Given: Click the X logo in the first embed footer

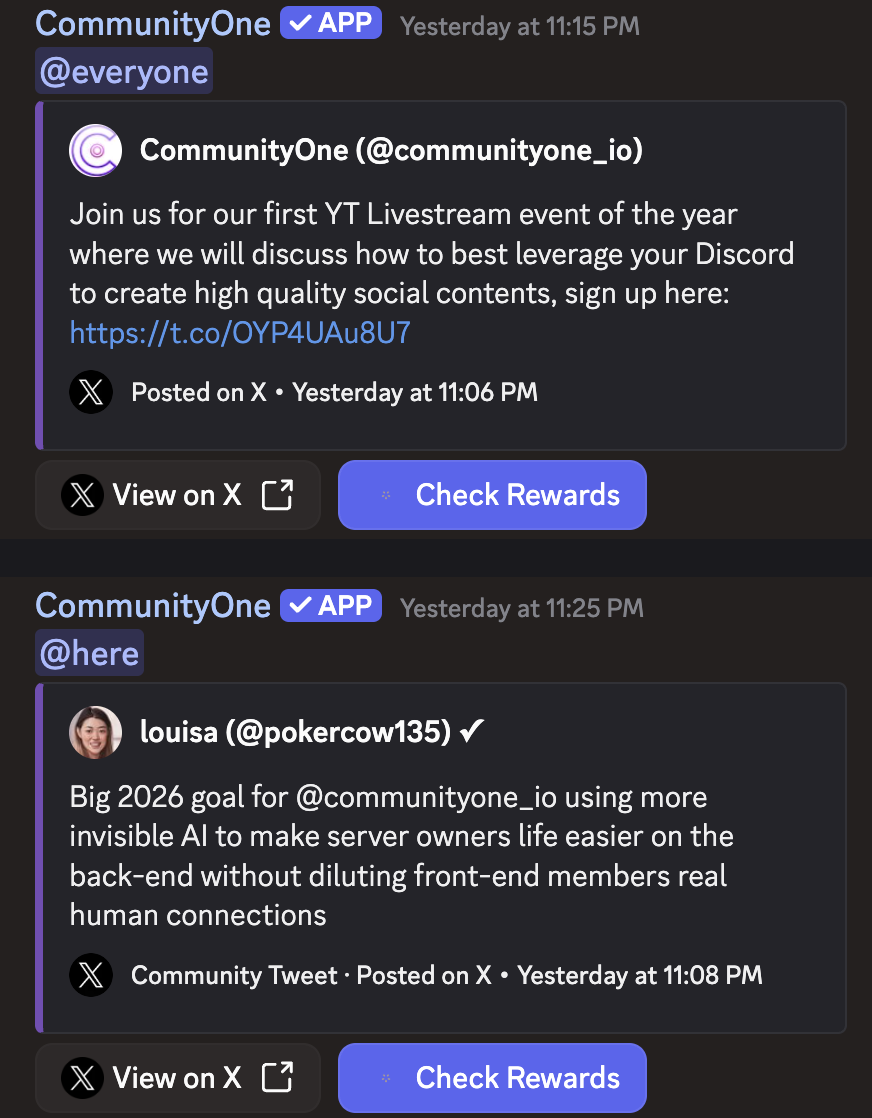Looking at the screenshot, I should click(90, 392).
